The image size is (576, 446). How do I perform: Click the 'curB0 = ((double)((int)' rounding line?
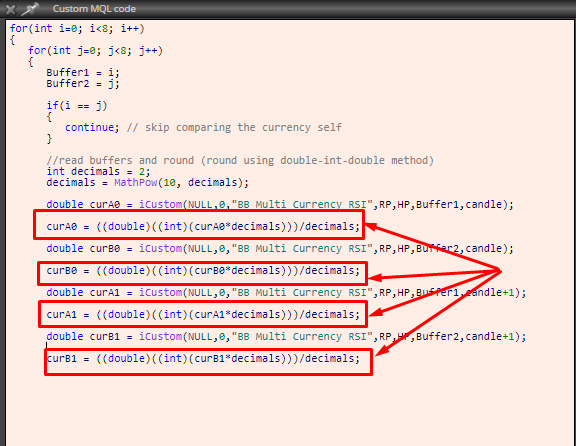[203, 270]
